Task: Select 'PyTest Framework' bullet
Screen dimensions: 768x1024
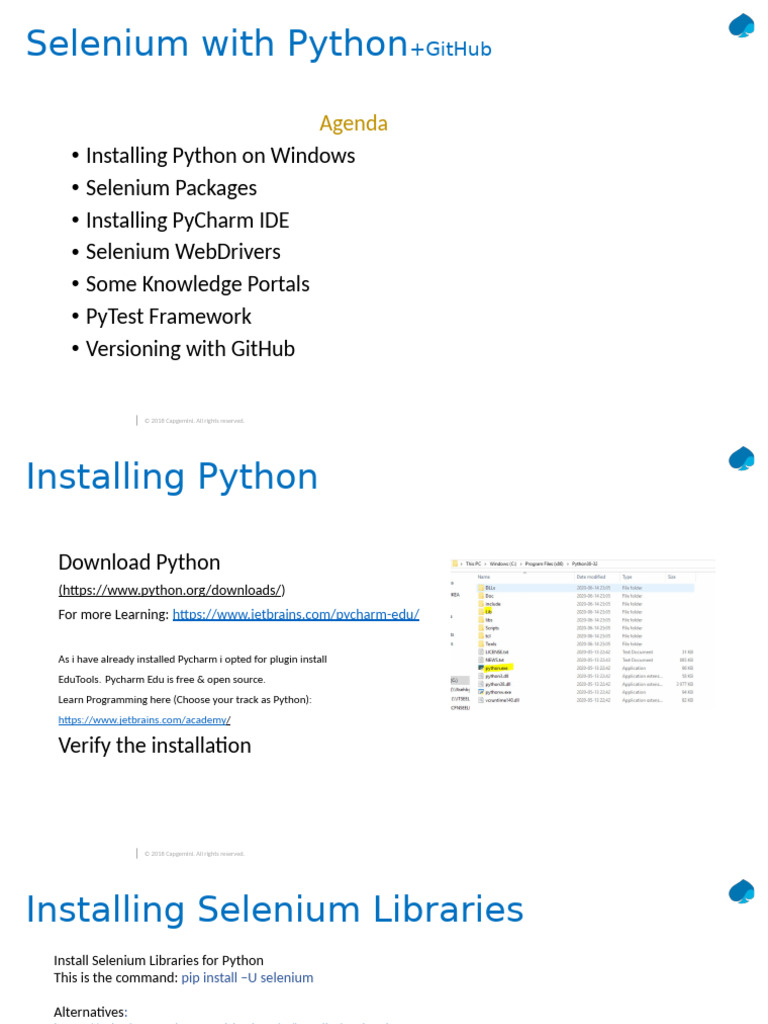Action: point(168,316)
